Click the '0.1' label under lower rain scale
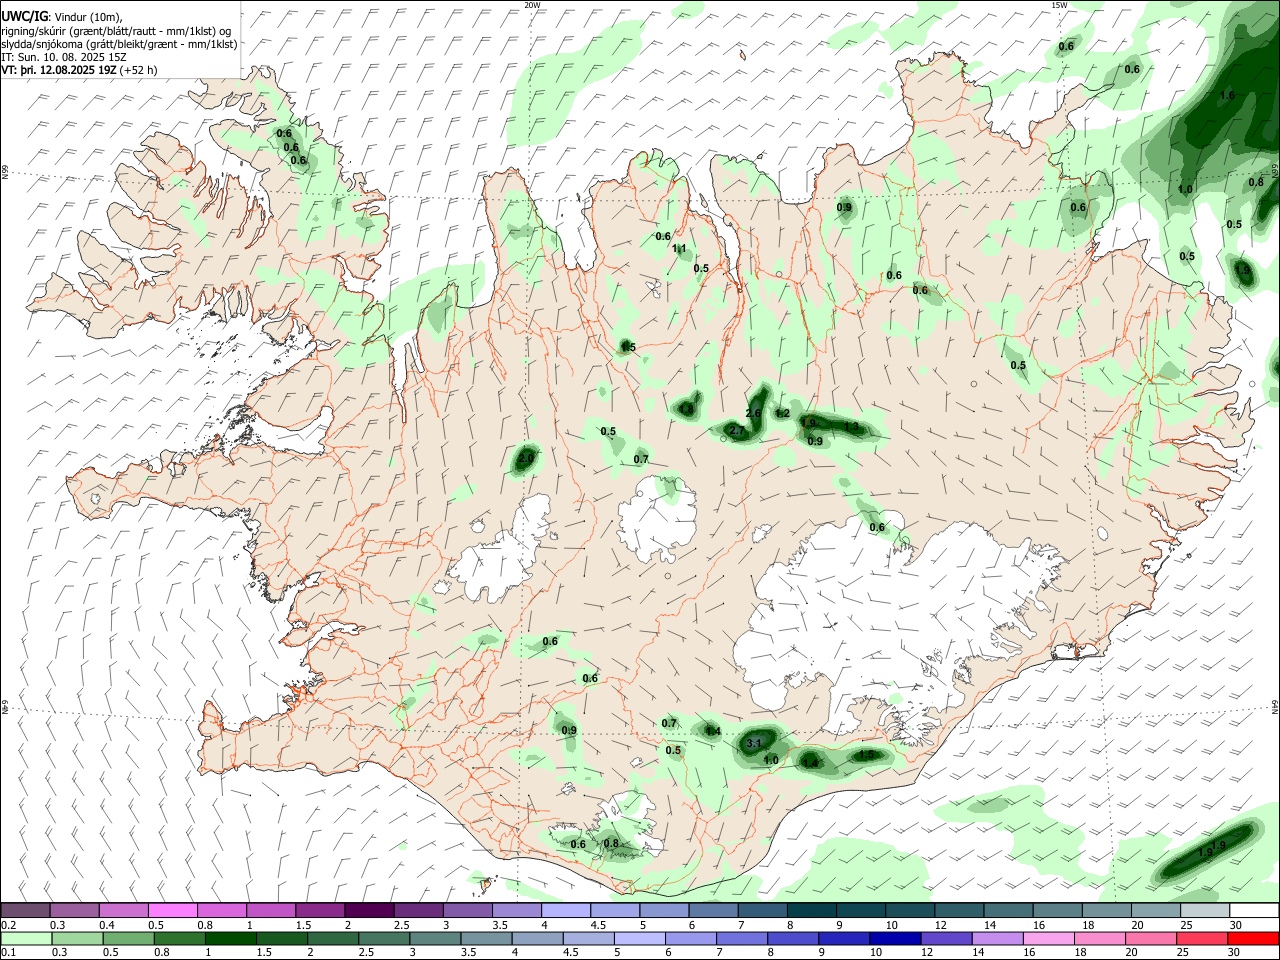 tap(9, 953)
